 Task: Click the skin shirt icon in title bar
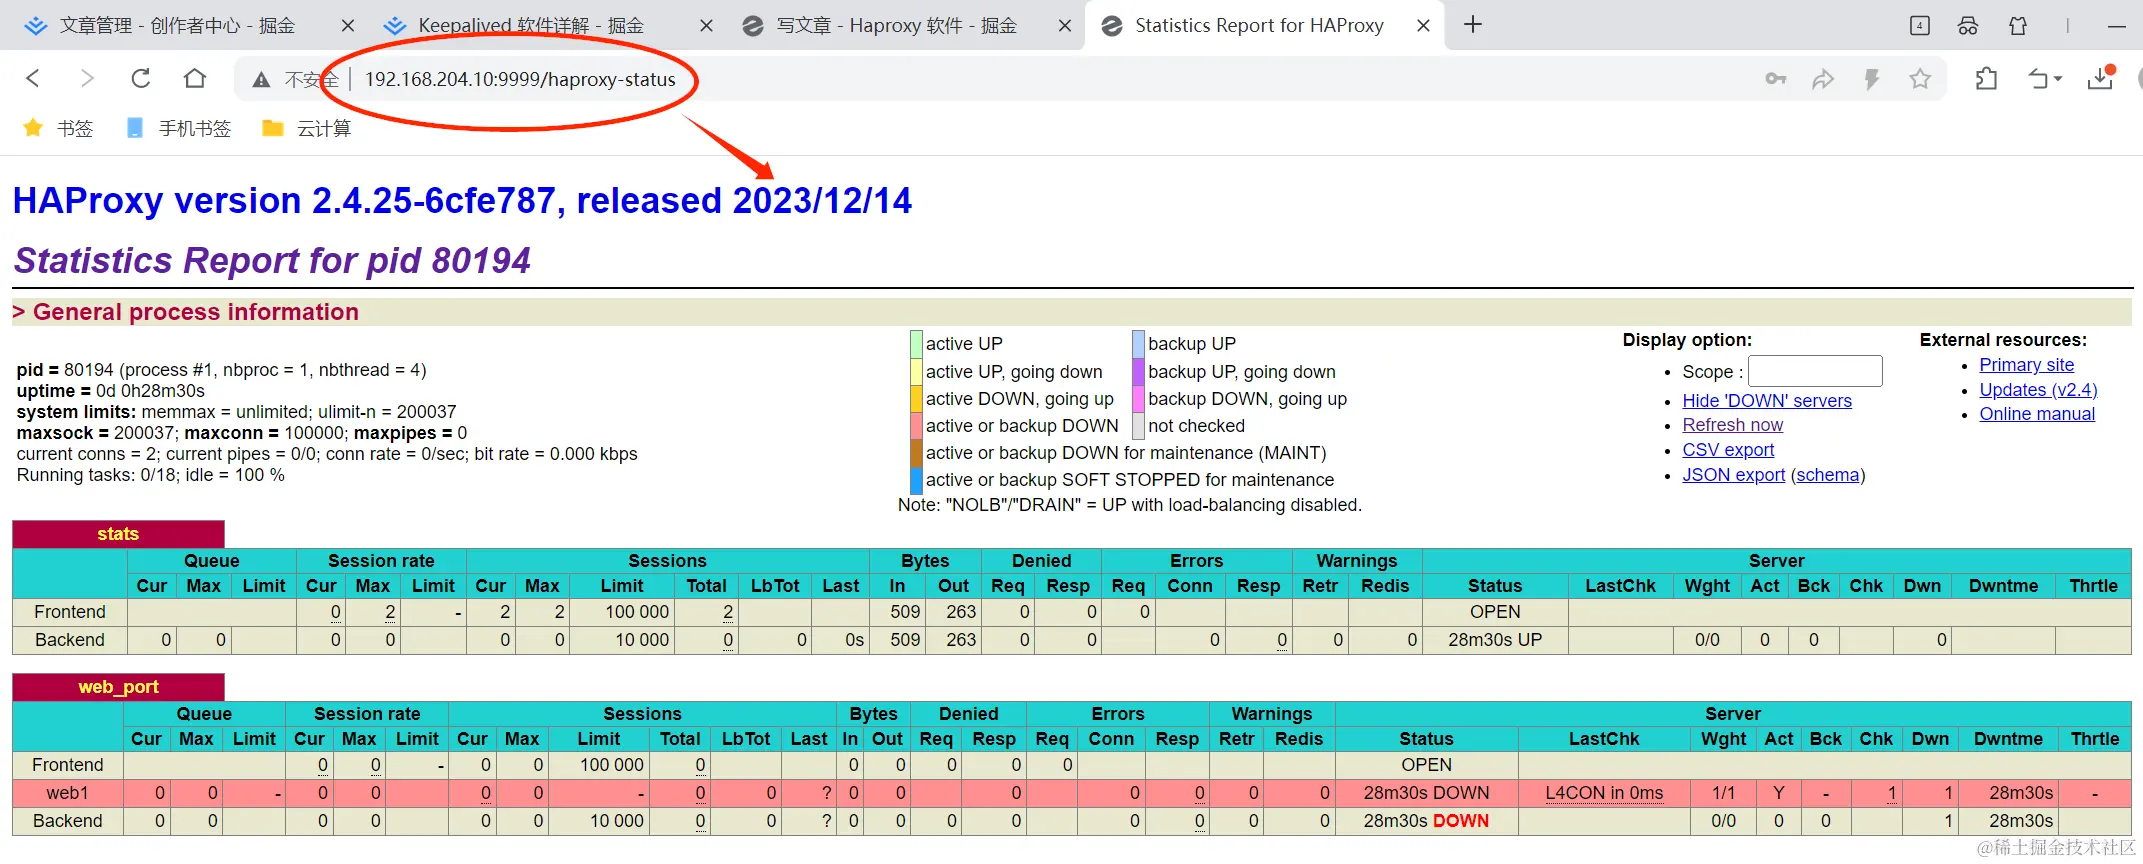tap(2018, 26)
